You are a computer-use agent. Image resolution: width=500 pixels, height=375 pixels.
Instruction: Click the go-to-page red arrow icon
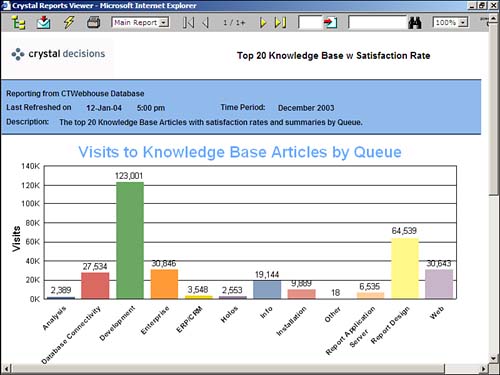[x=330, y=23]
